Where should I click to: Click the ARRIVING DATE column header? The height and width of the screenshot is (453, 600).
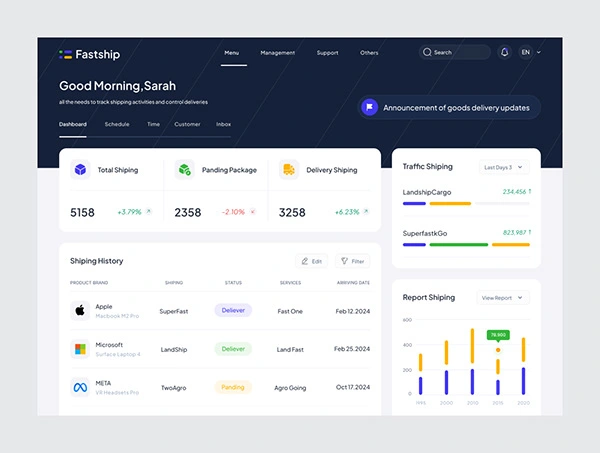tap(353, 283)
